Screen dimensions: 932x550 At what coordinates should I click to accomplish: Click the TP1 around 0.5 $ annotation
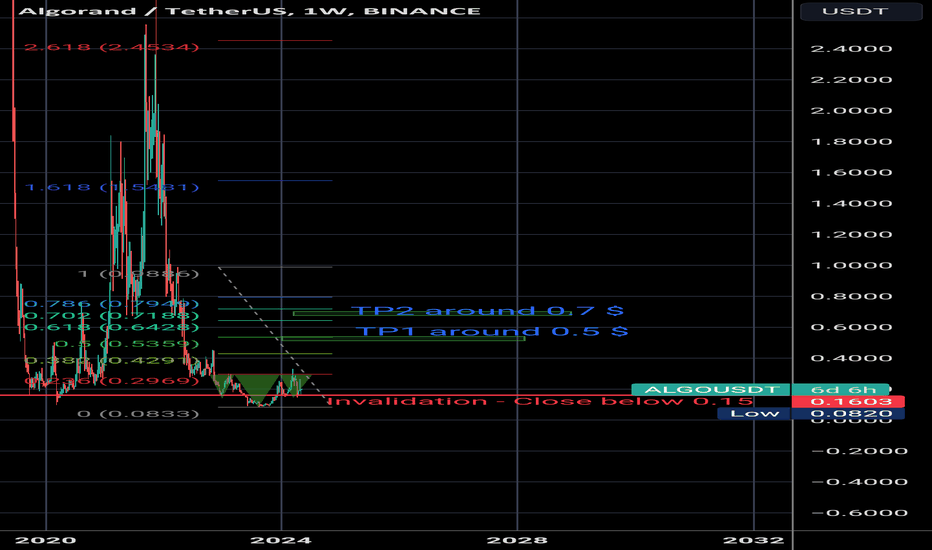click(492, 331)
